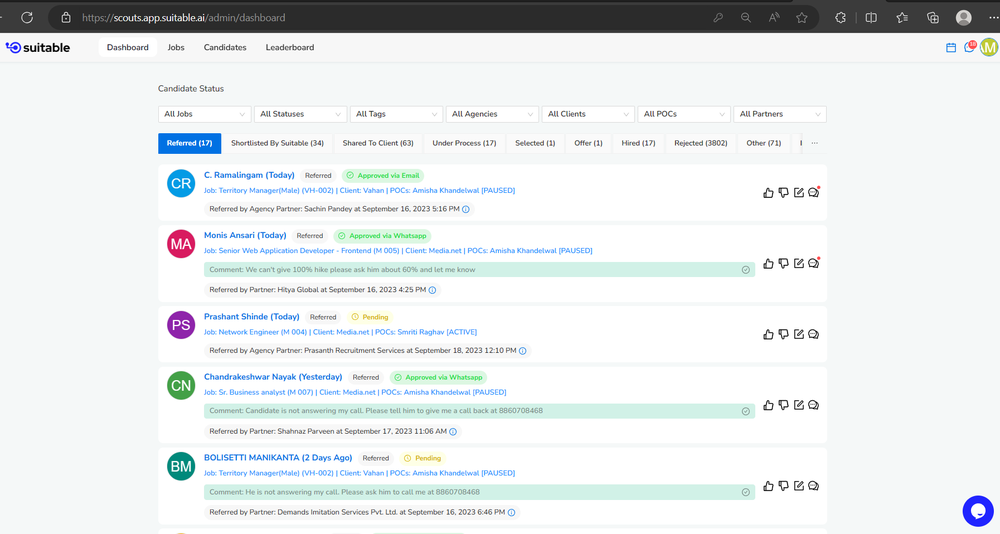Reject Monis Ansari with thumbs down
The width and height of the screenshot is (1000, 534).
pos(783,263)
